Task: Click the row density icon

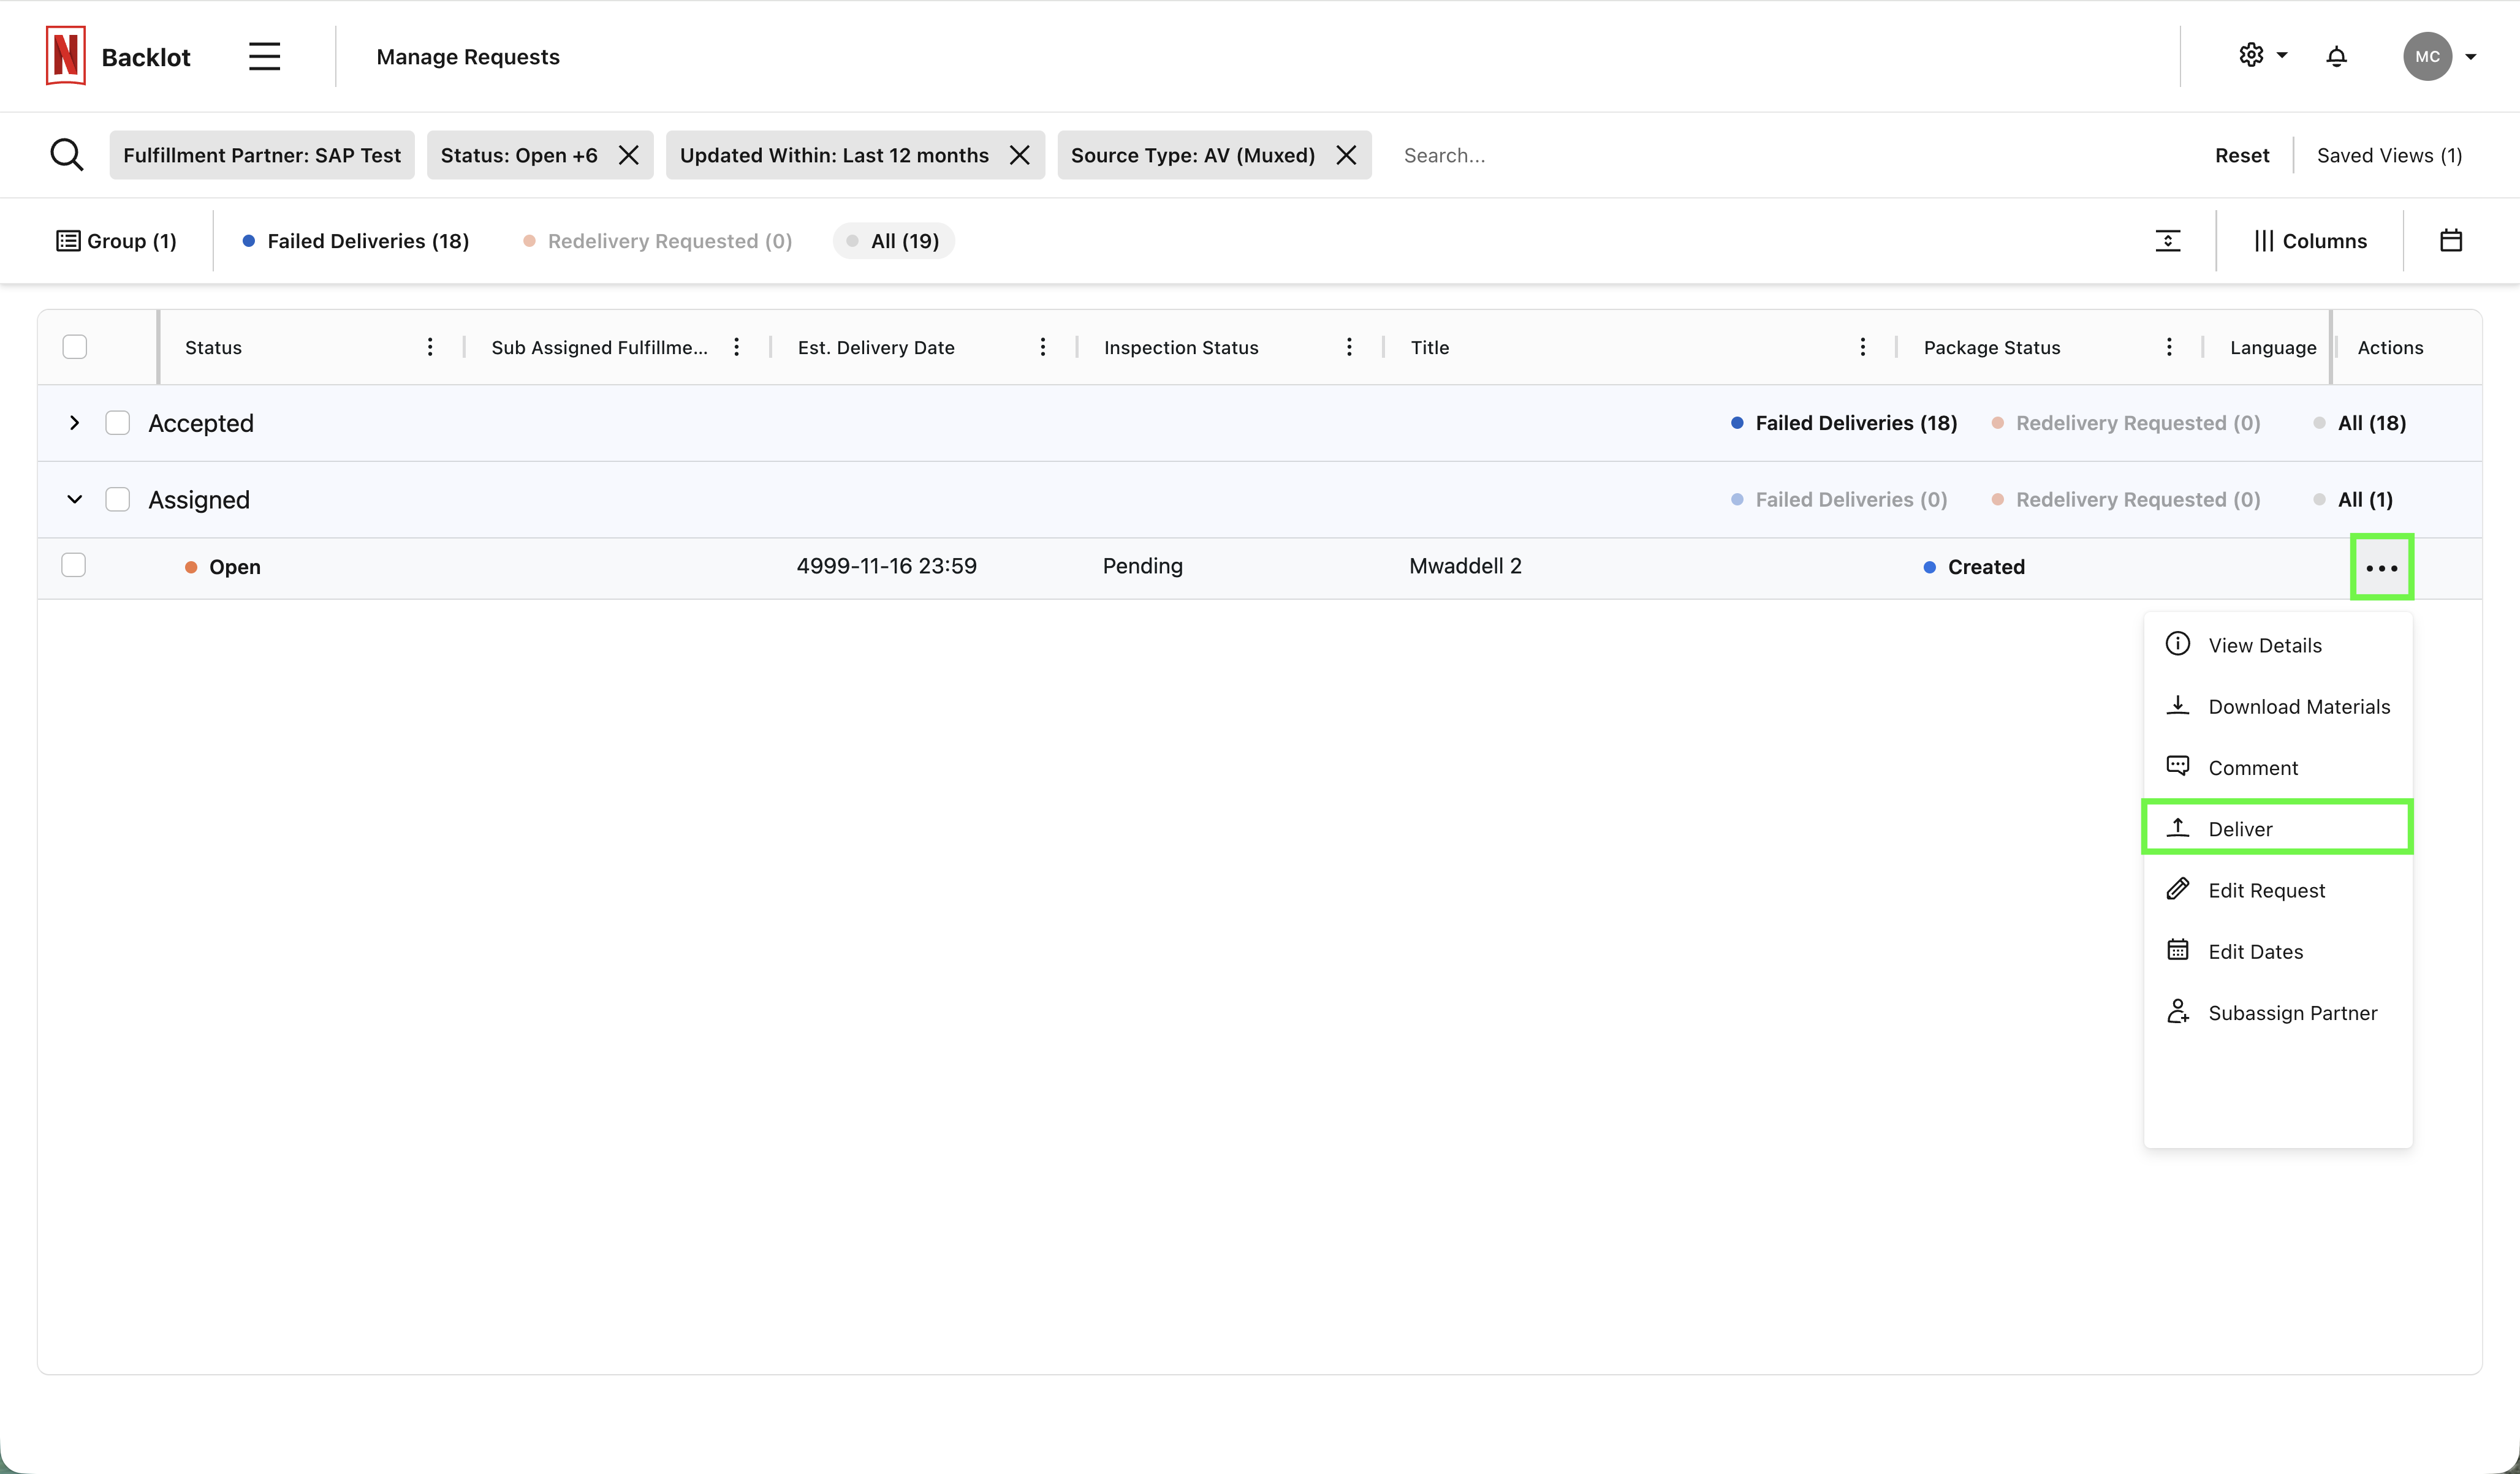Action: tap(2167, 241)
